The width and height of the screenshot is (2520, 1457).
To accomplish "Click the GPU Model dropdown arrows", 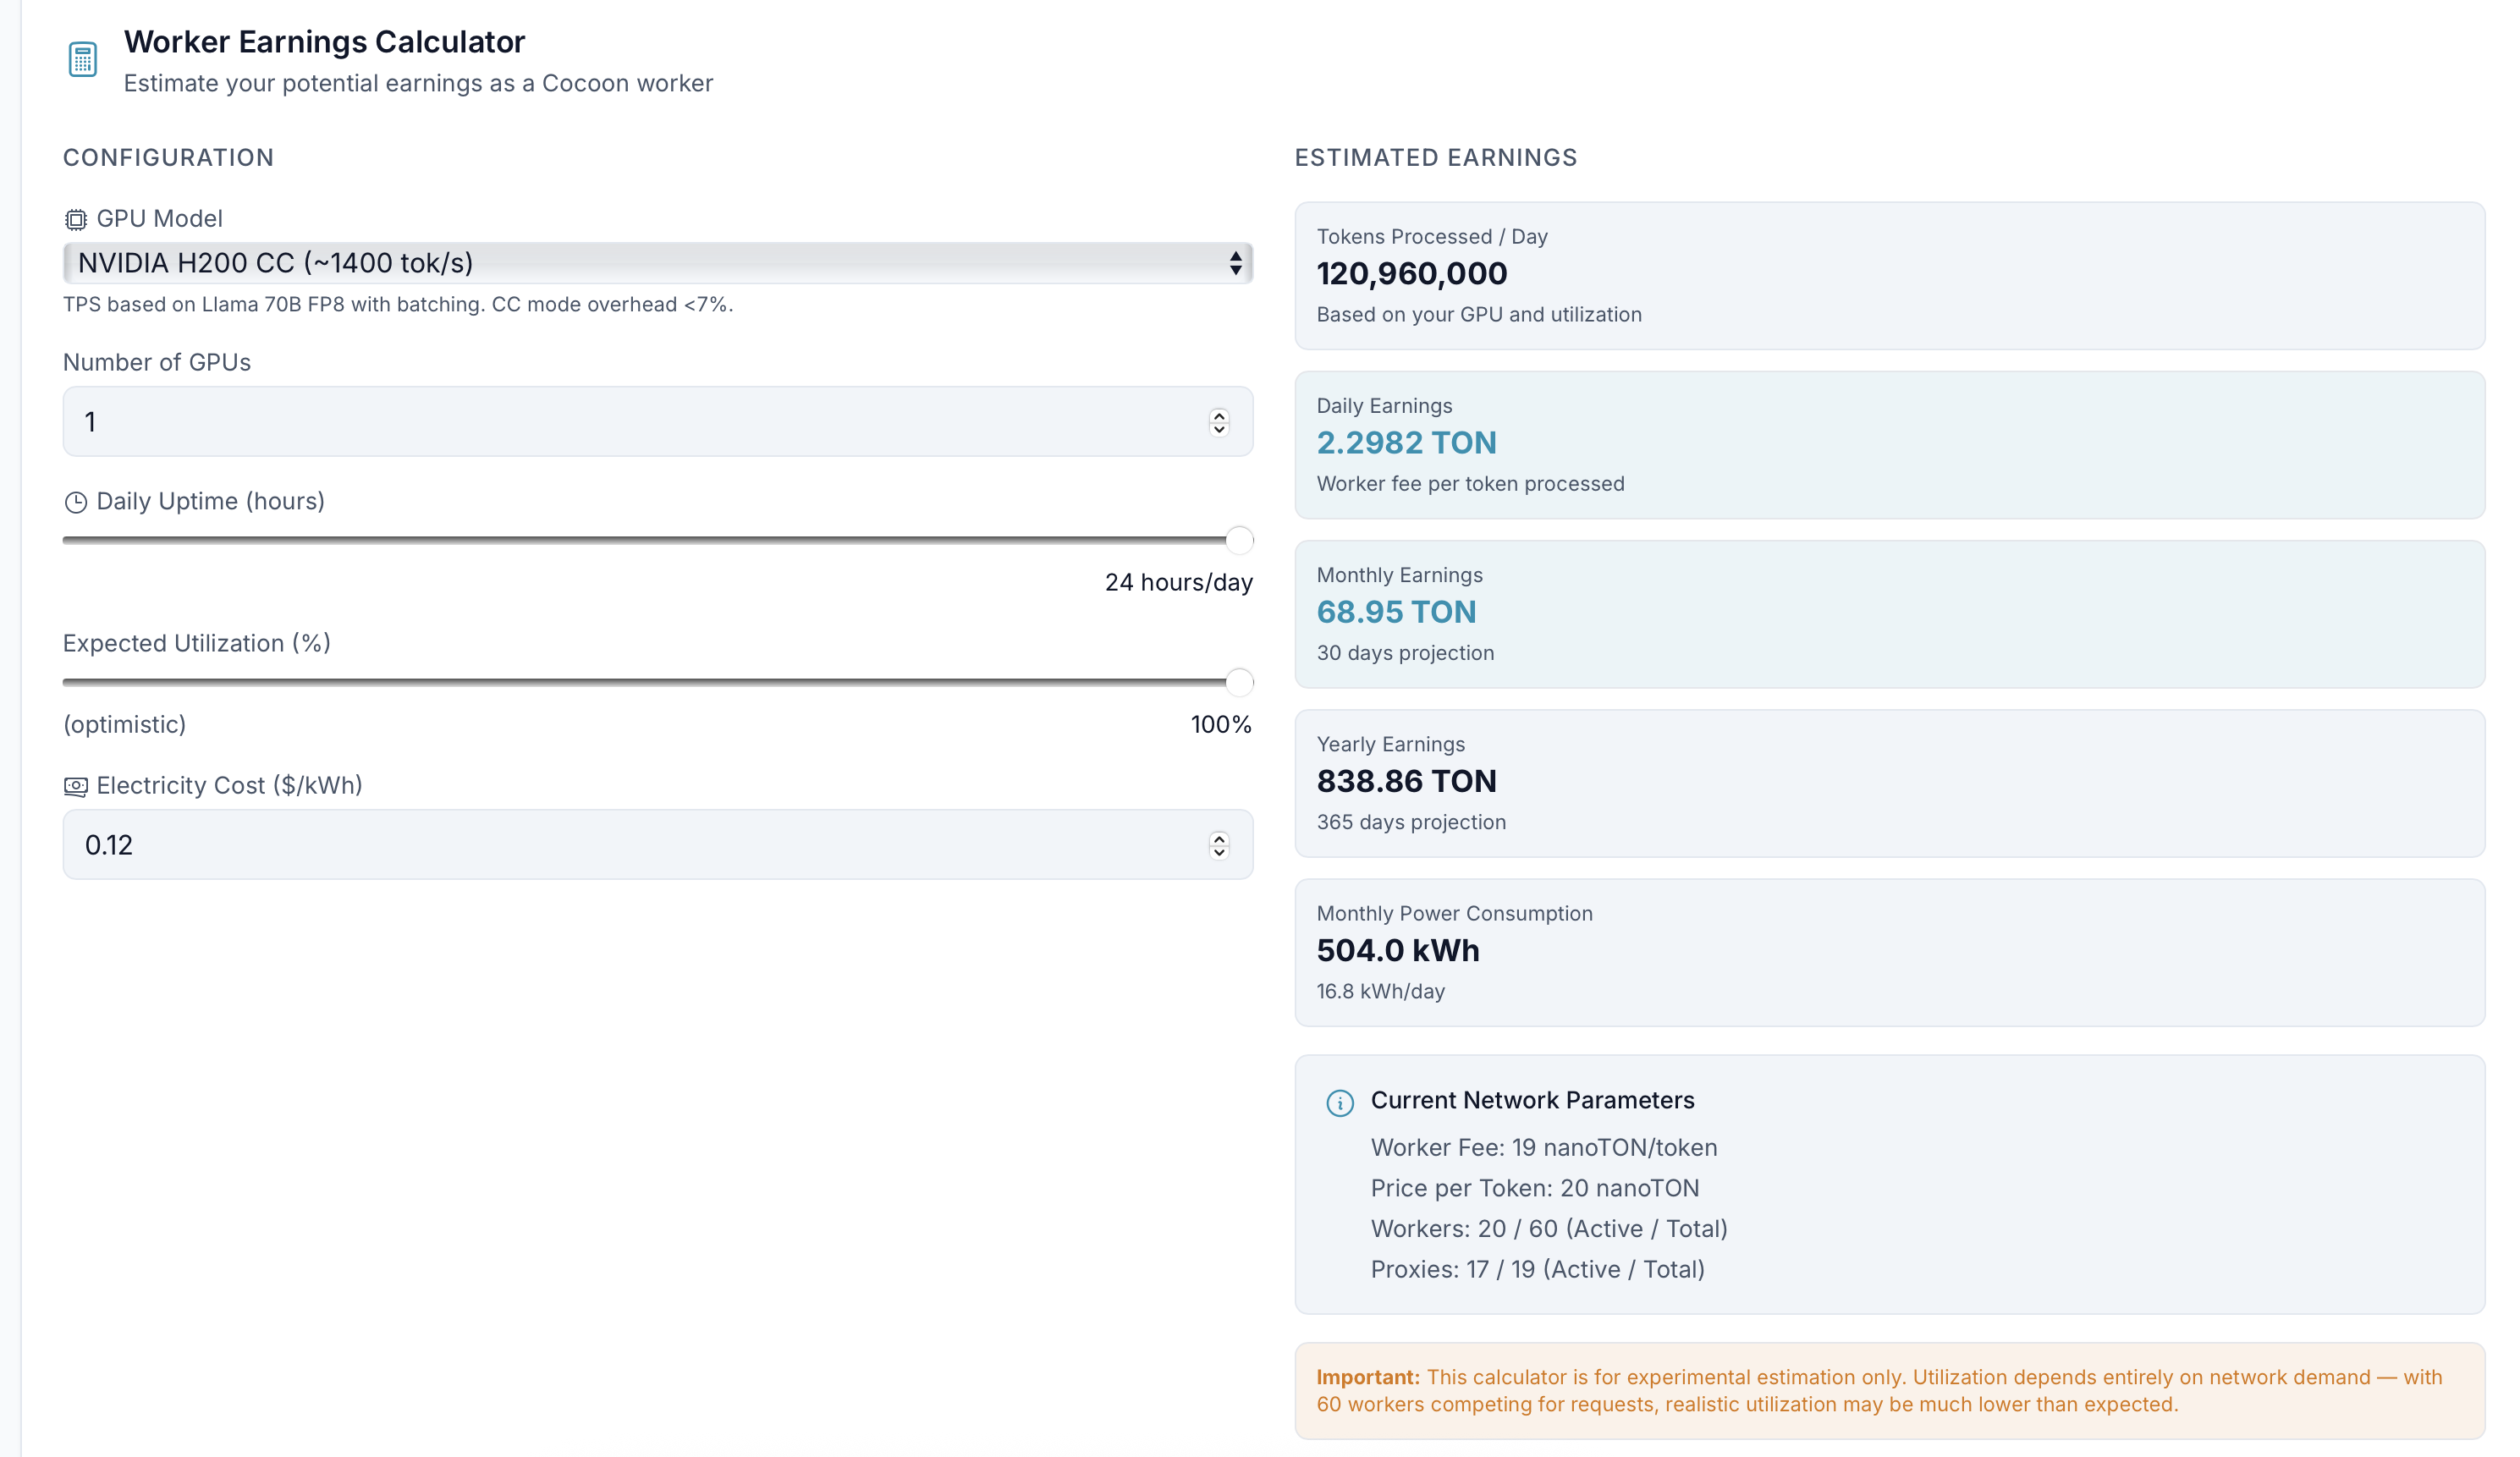I will tap(1235, 263).
